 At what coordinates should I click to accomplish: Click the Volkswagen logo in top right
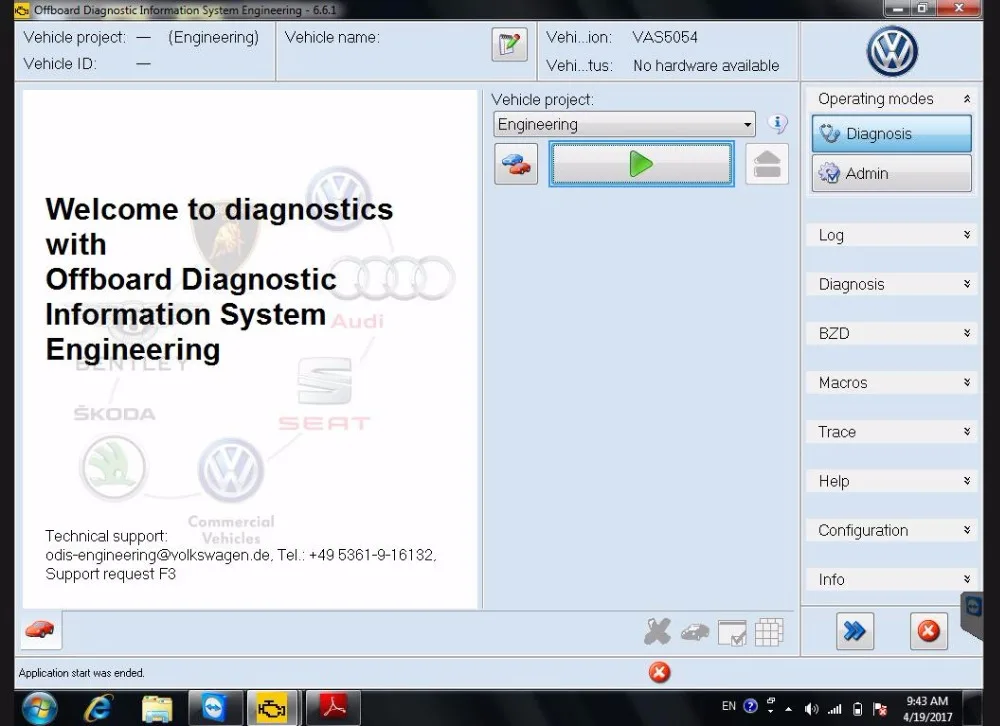coord(892,51)
